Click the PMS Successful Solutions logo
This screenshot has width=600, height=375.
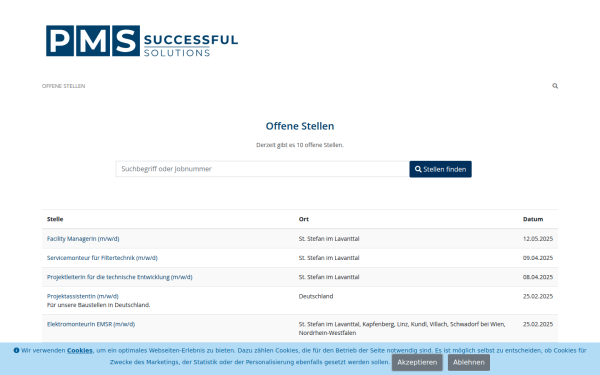click(142, 41)
